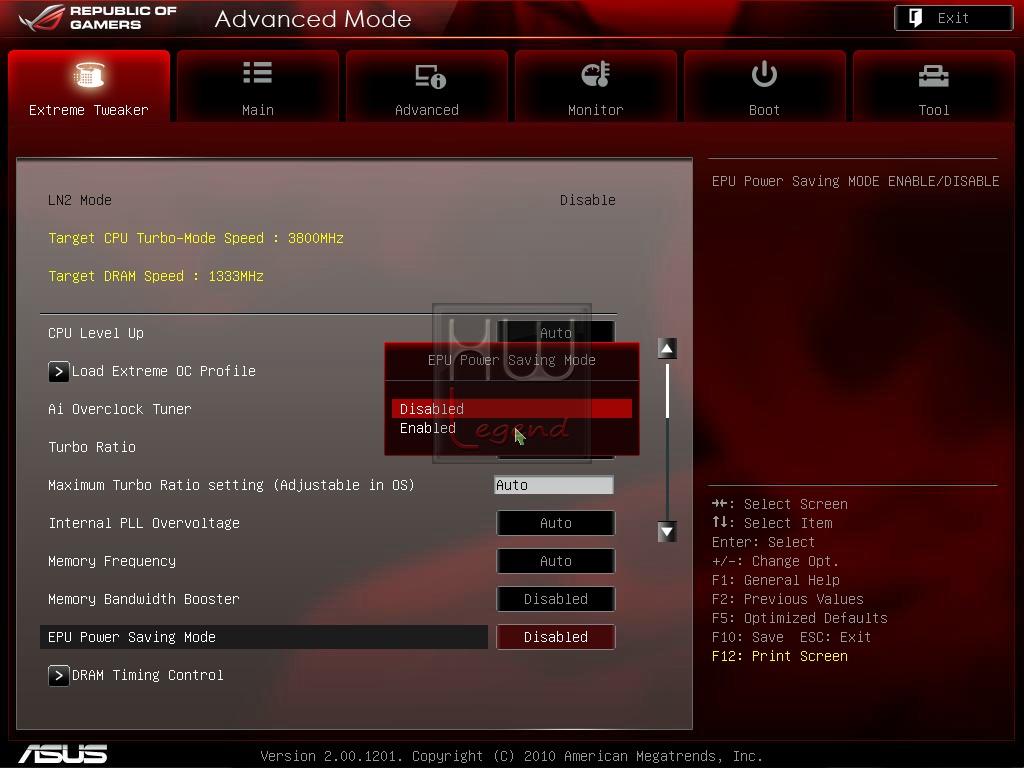This screenshot has height=768, width=1024.
Task: Click Maximum Turbo Ratio setting label
Action: pos(231,485)
